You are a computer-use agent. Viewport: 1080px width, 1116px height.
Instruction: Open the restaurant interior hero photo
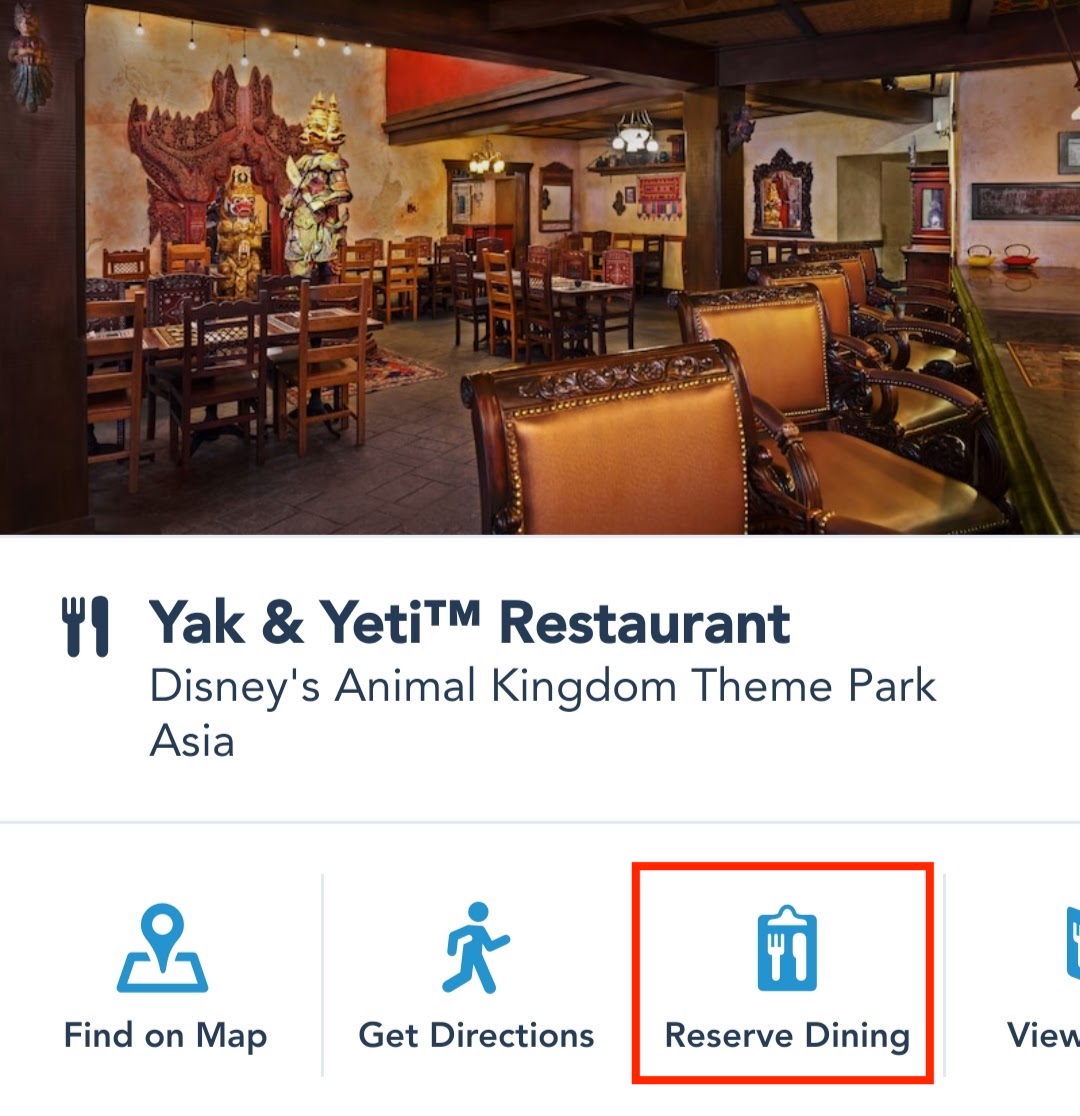[x=540, y=267]
